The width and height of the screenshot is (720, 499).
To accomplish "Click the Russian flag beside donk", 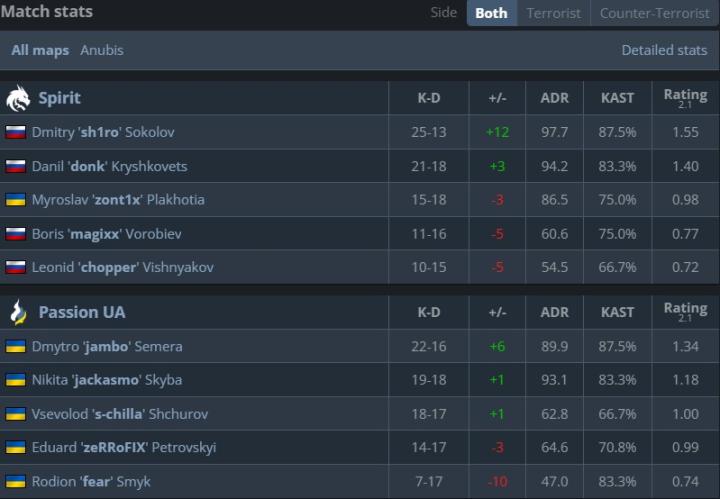I will point(15,166).
